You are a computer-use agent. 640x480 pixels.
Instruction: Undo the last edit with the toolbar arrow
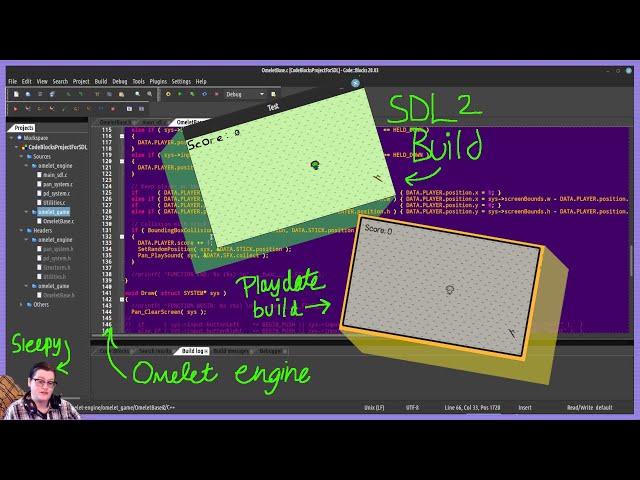(69, 94)
